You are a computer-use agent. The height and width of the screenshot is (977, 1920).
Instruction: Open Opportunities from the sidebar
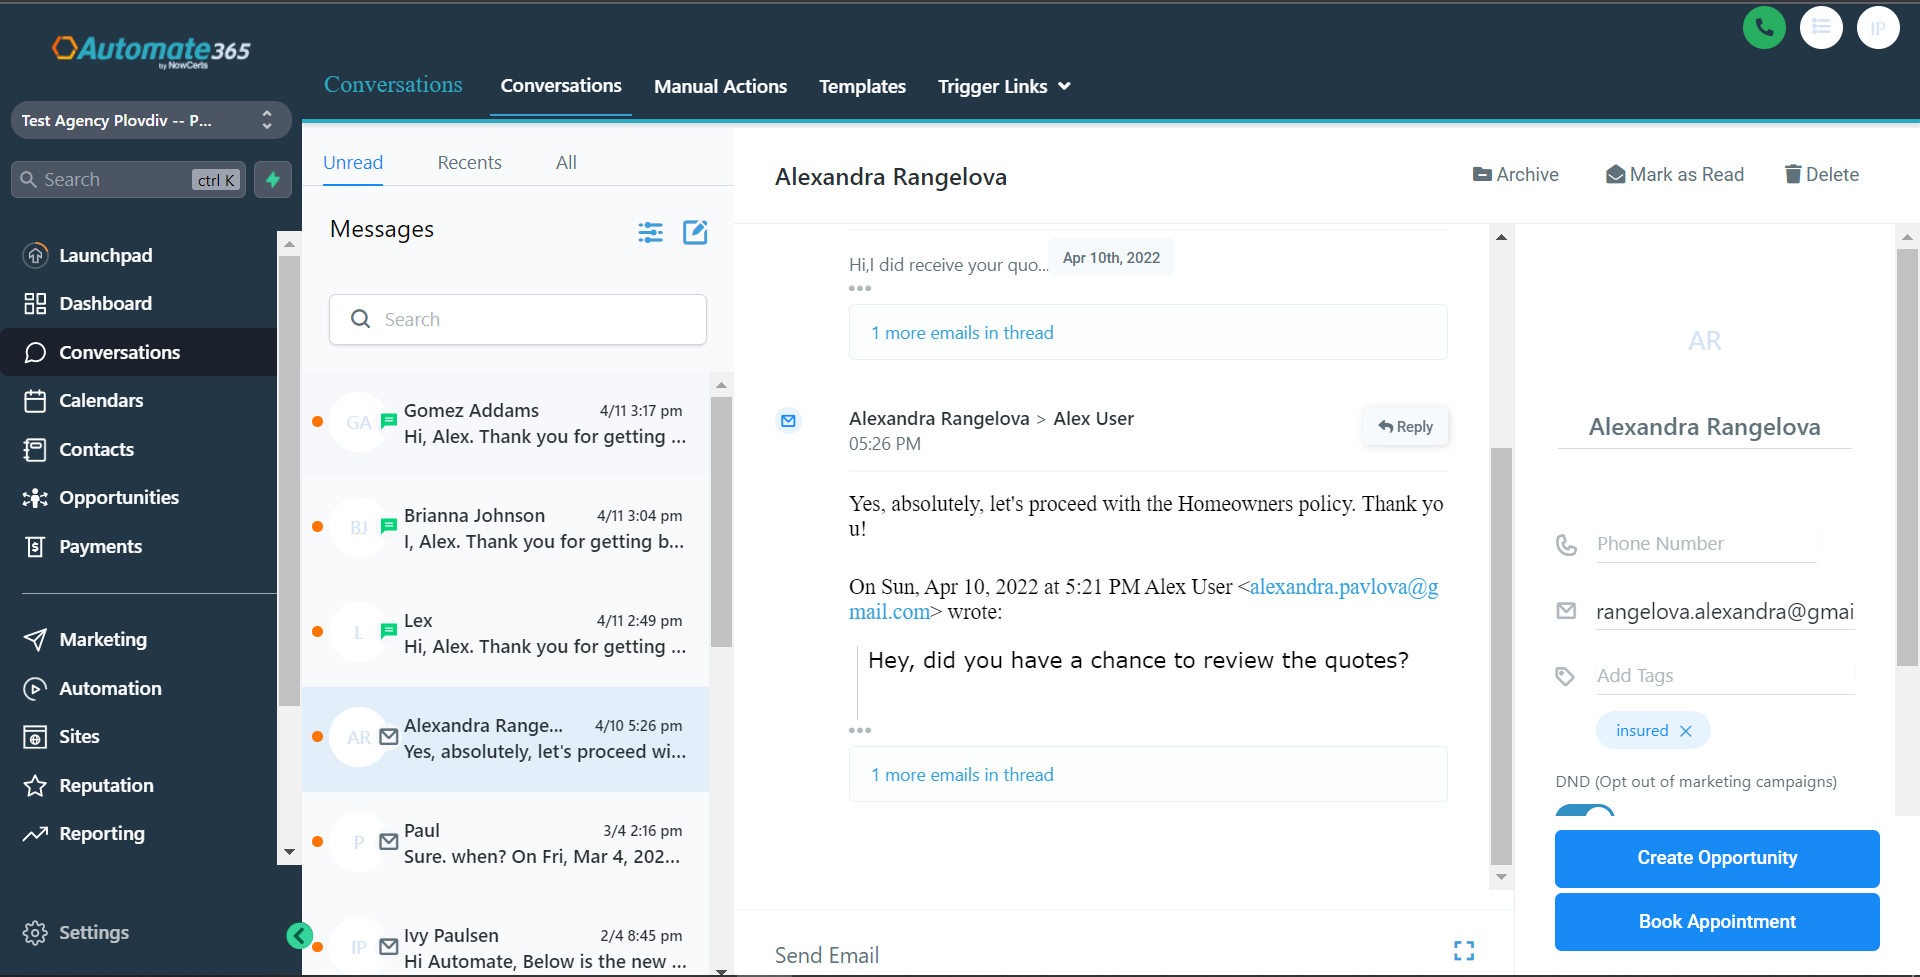(x=116, y=497)
